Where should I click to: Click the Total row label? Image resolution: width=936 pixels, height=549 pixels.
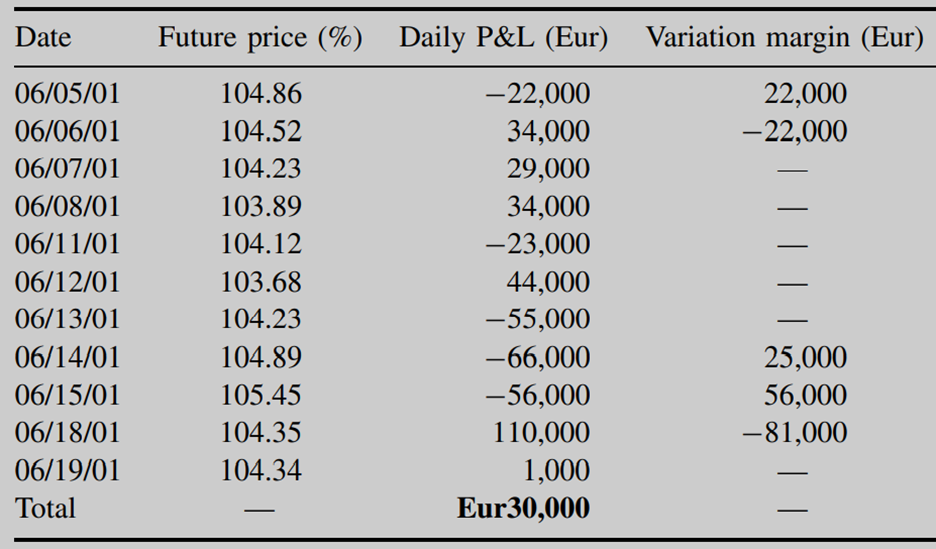pyautogui.click(x=46, y=508)
